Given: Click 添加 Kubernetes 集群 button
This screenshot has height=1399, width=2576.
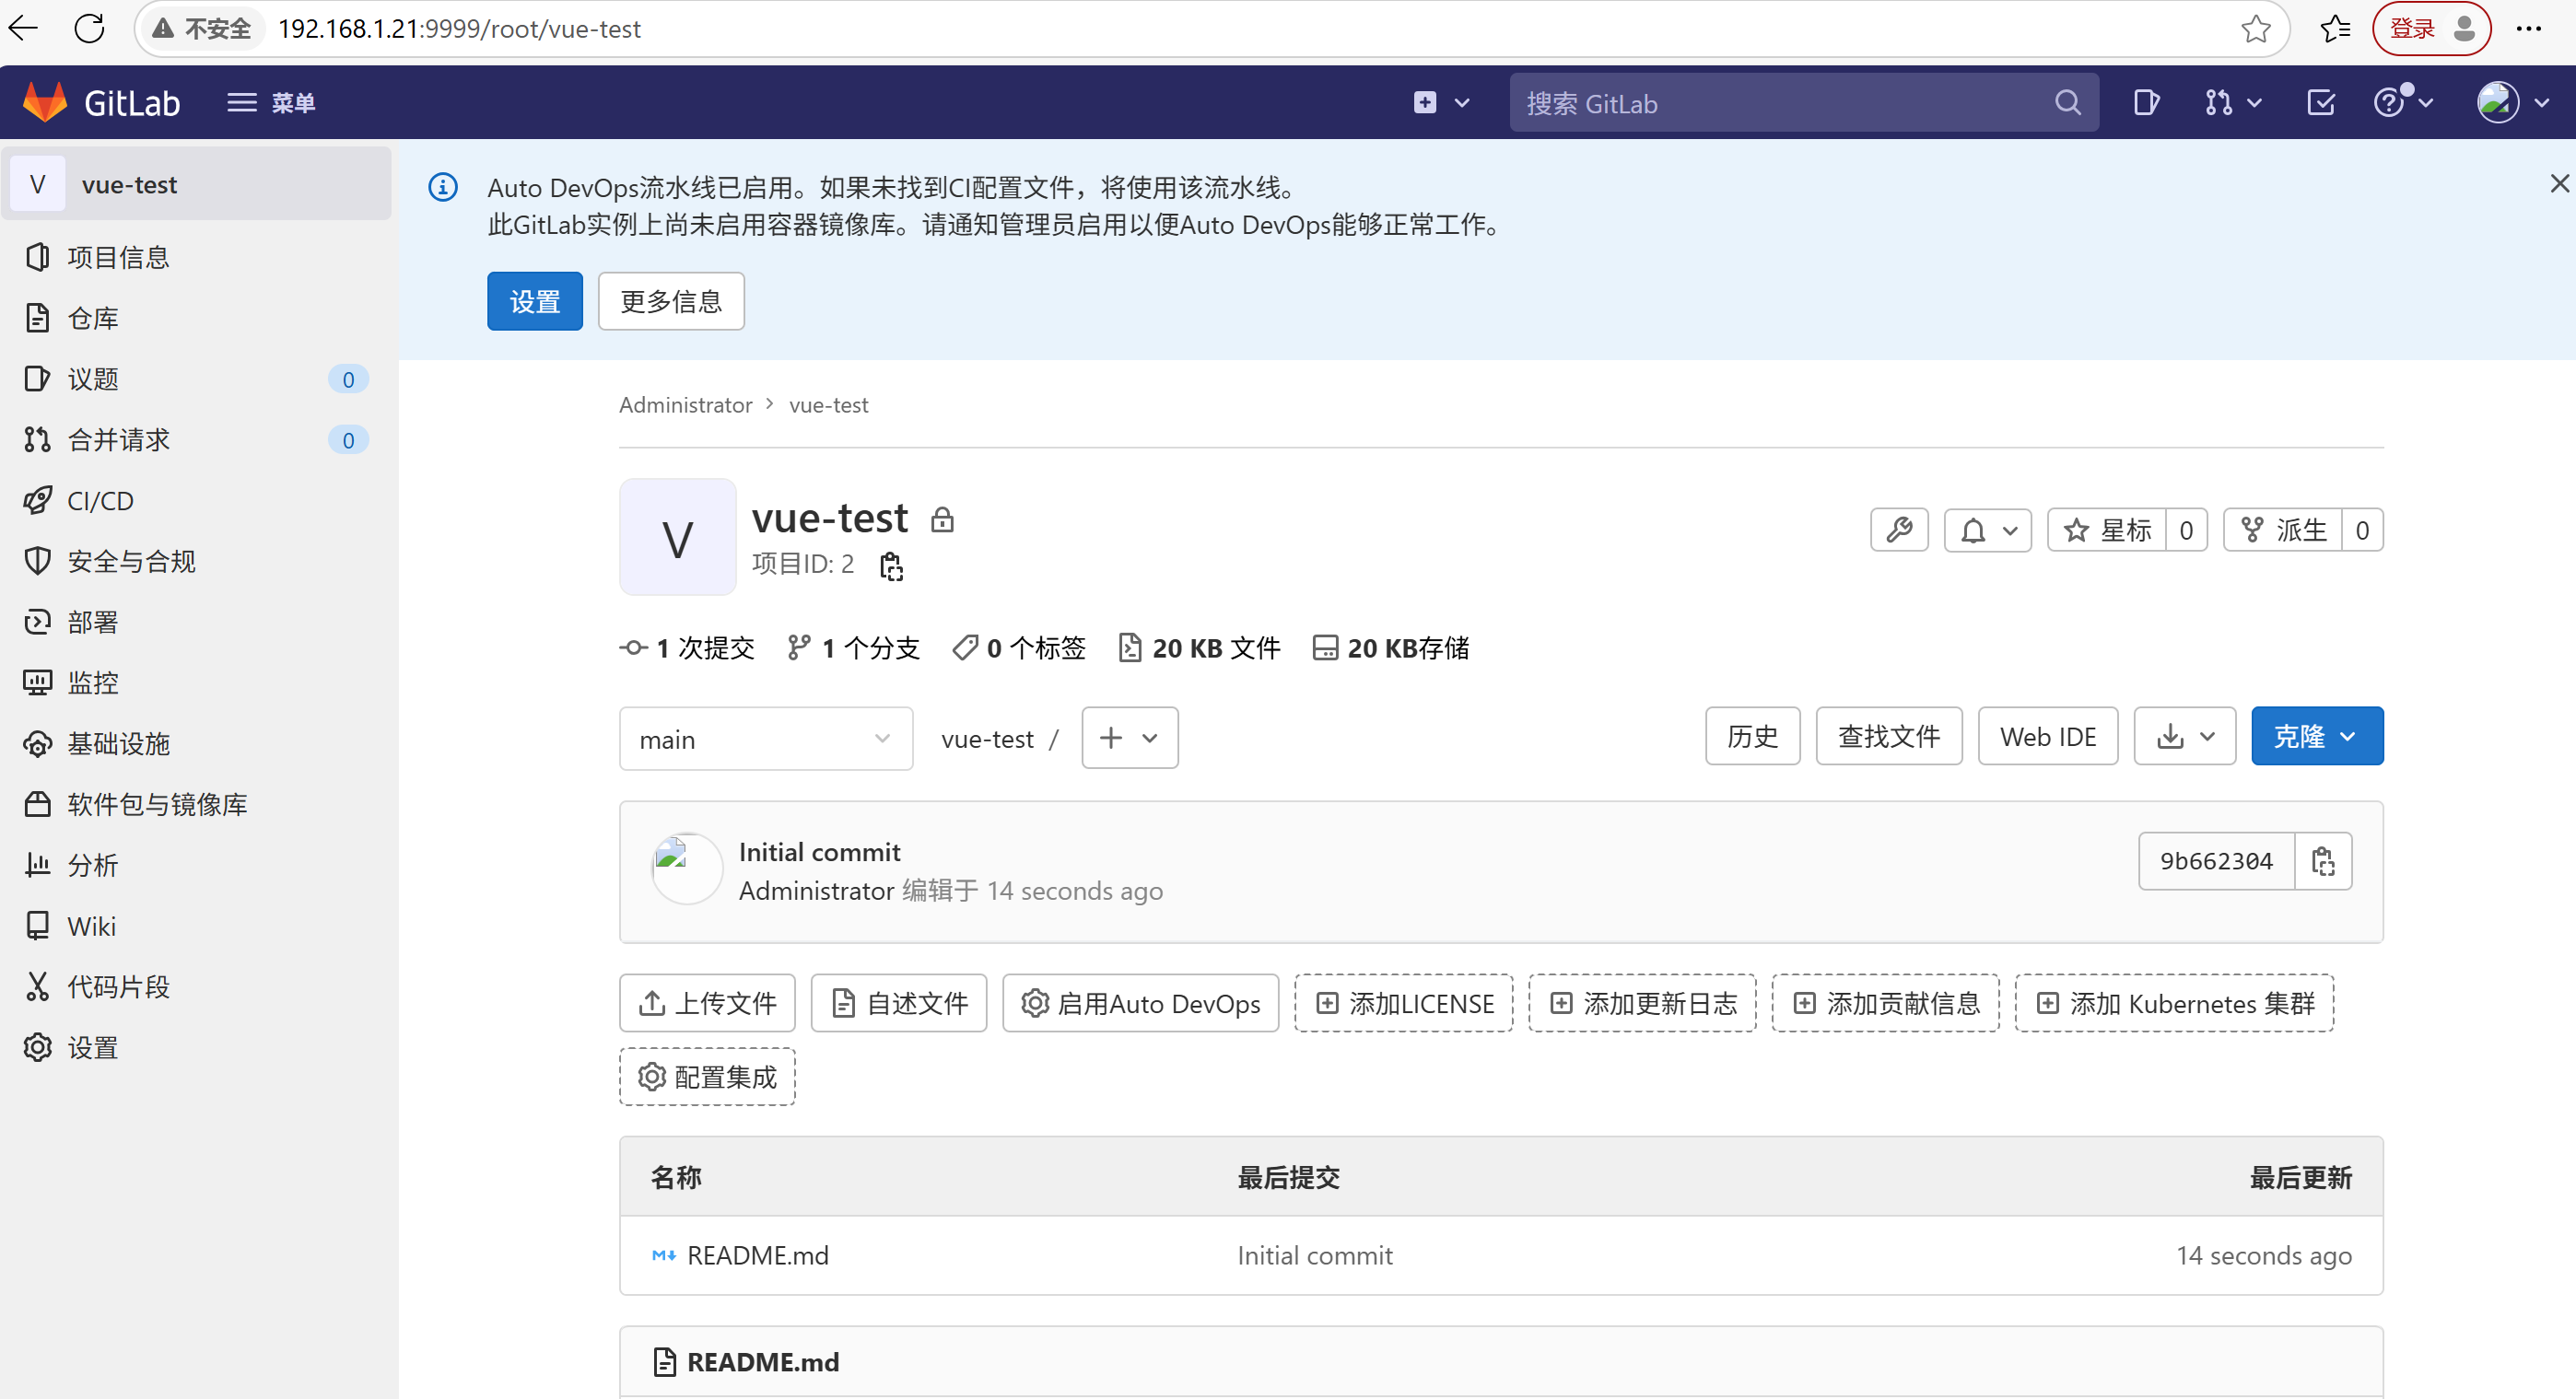Looking at the screenshot, I should (x=2174, y=1003).
